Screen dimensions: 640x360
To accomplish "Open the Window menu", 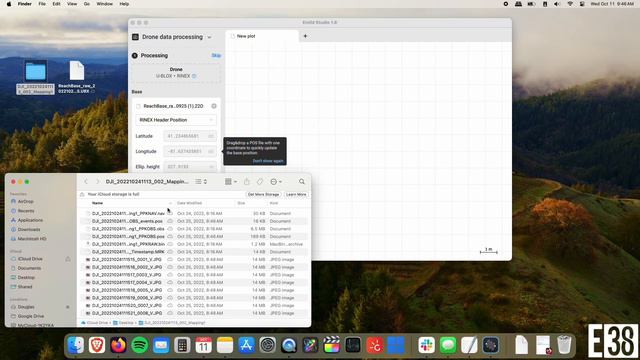I will [x=104, y=4].
